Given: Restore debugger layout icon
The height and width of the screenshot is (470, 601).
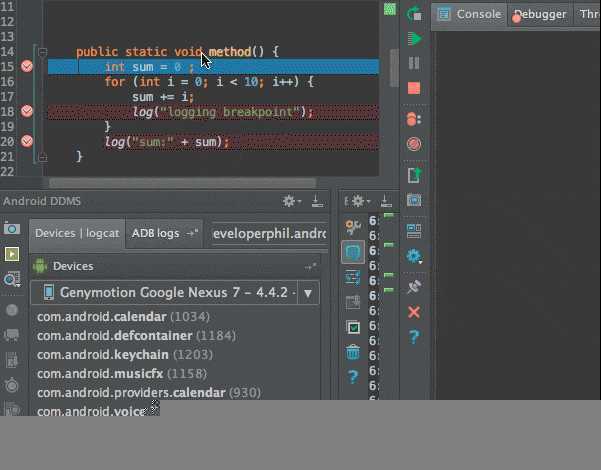Looking at the screenshot, I should (414, 231).
